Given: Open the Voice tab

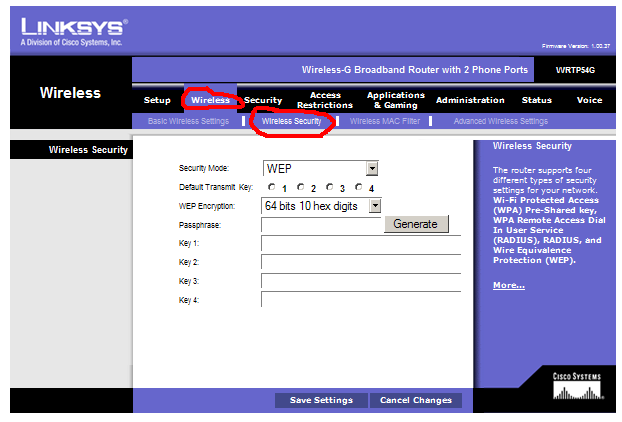Looking at the screenshot, I should (x=589, y=100).
